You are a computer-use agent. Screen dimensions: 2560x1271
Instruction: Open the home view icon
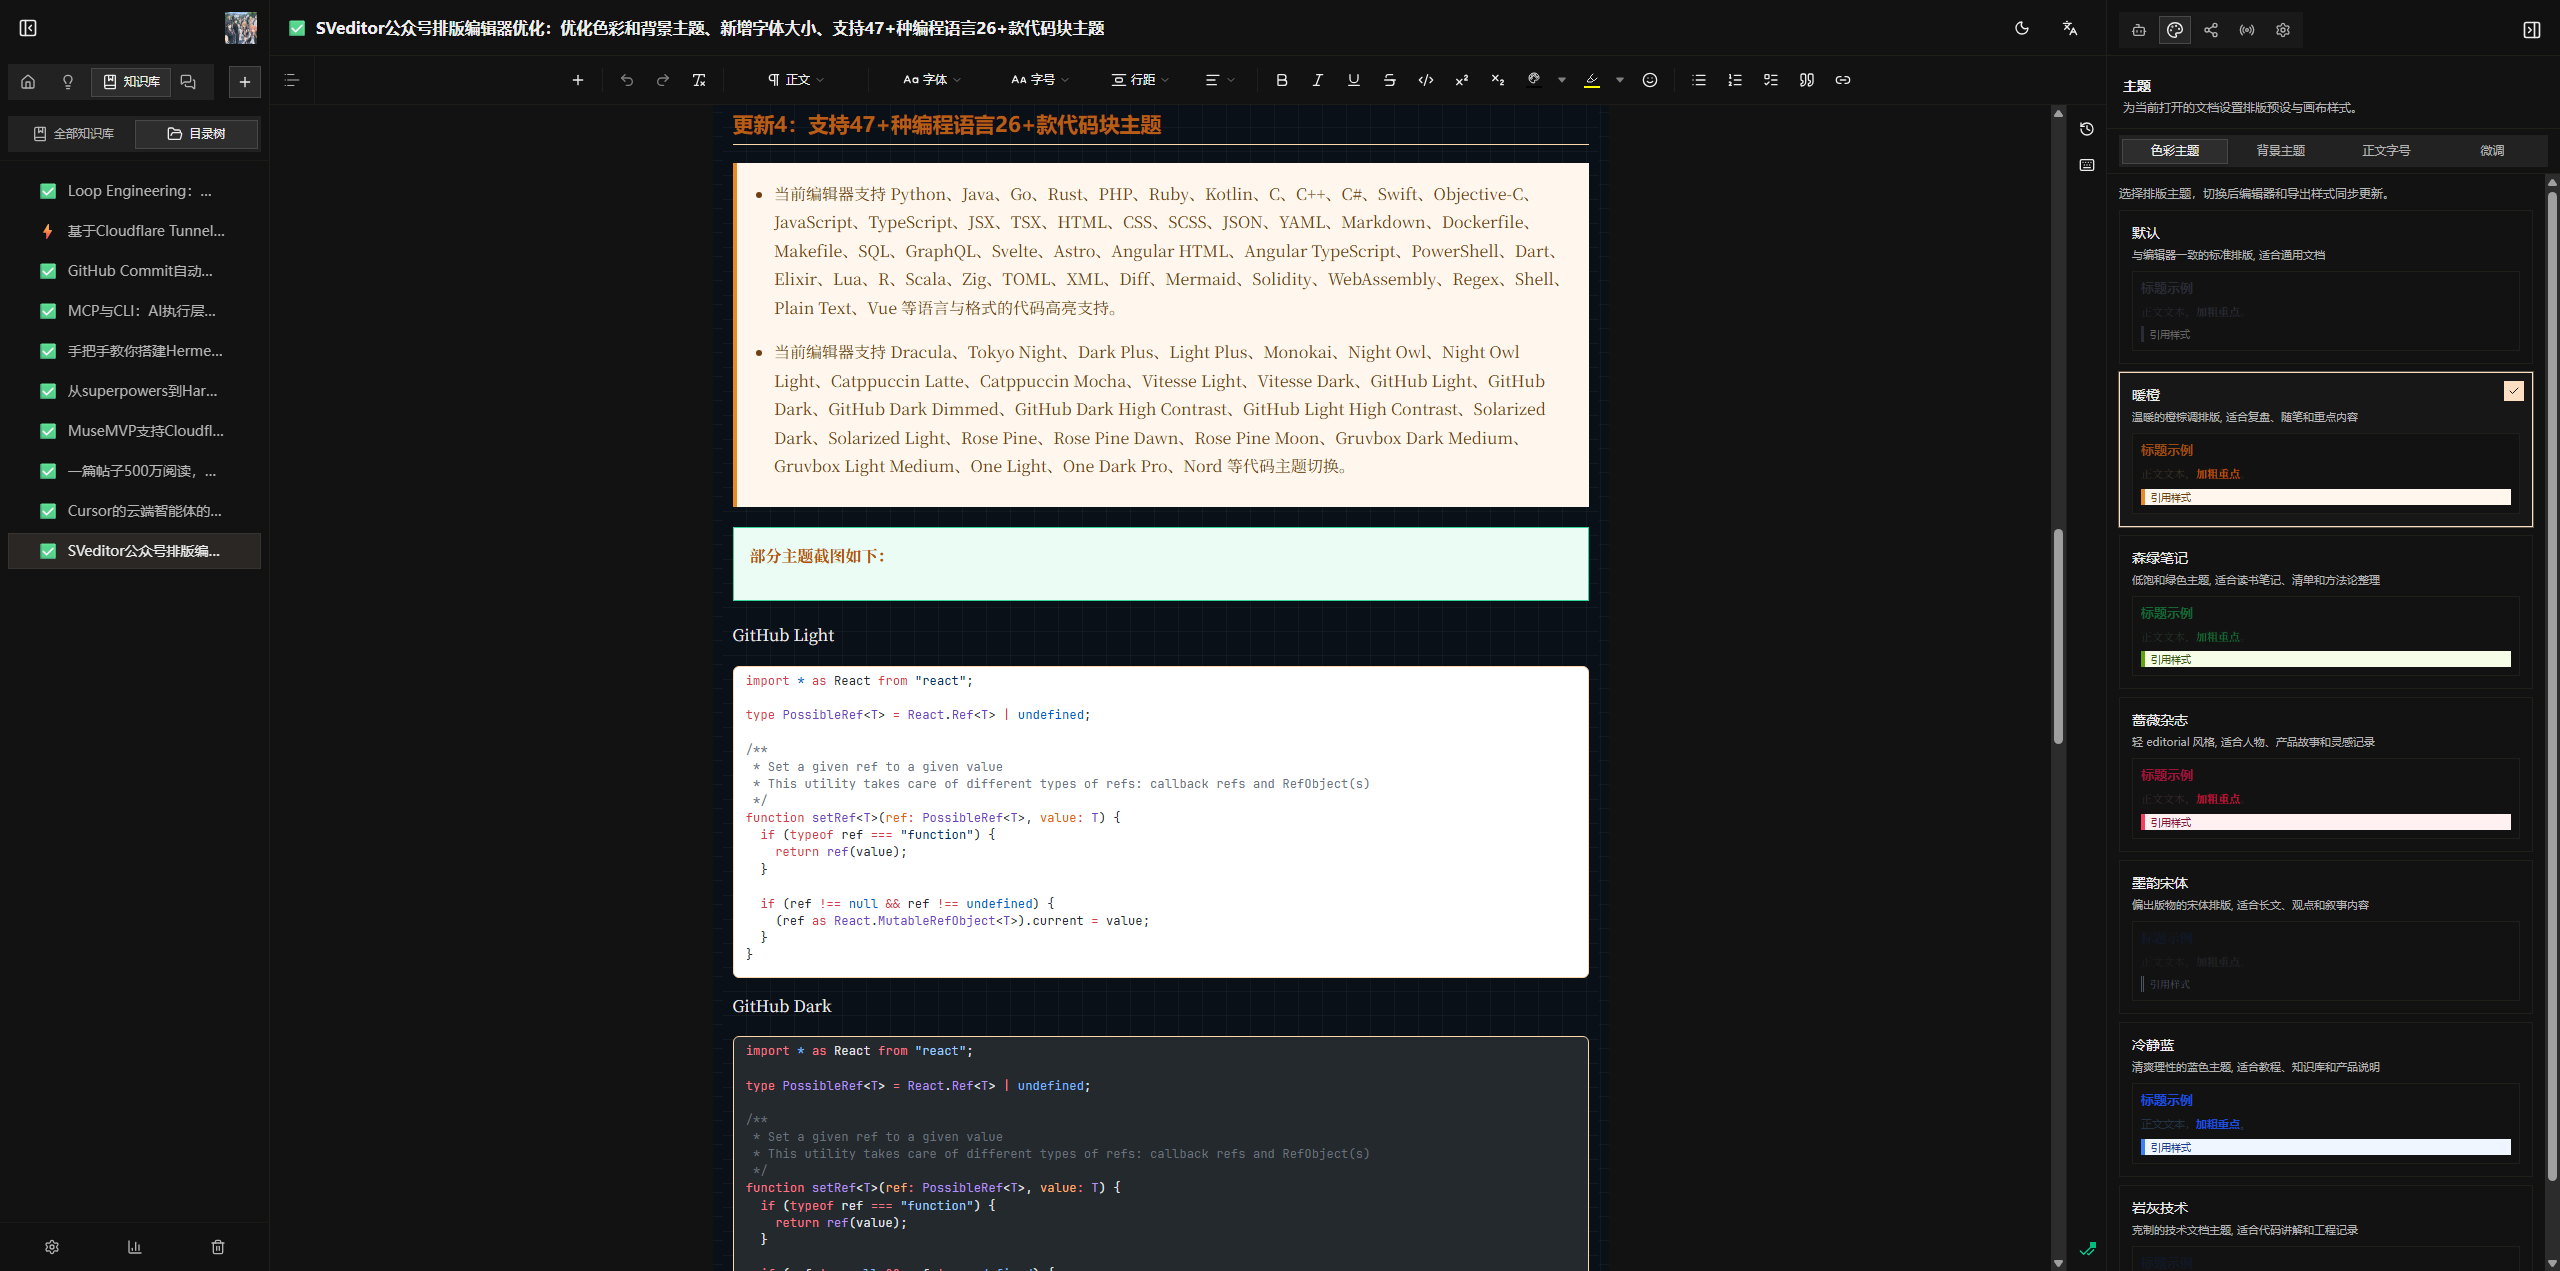[28, 81]
